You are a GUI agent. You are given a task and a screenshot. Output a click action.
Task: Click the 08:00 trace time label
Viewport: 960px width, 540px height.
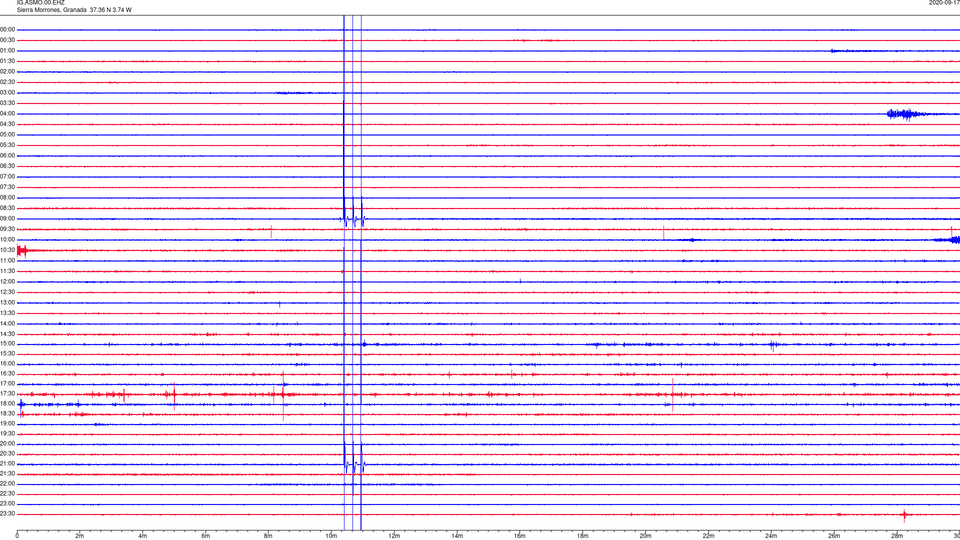pos(7,198)
